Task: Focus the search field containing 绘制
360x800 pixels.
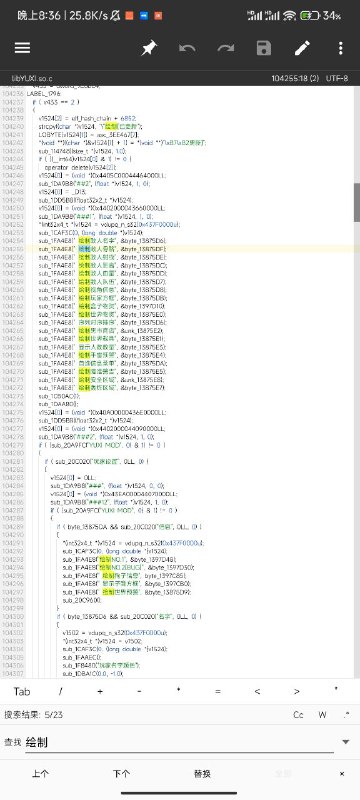Action: [x=179, y=742]
